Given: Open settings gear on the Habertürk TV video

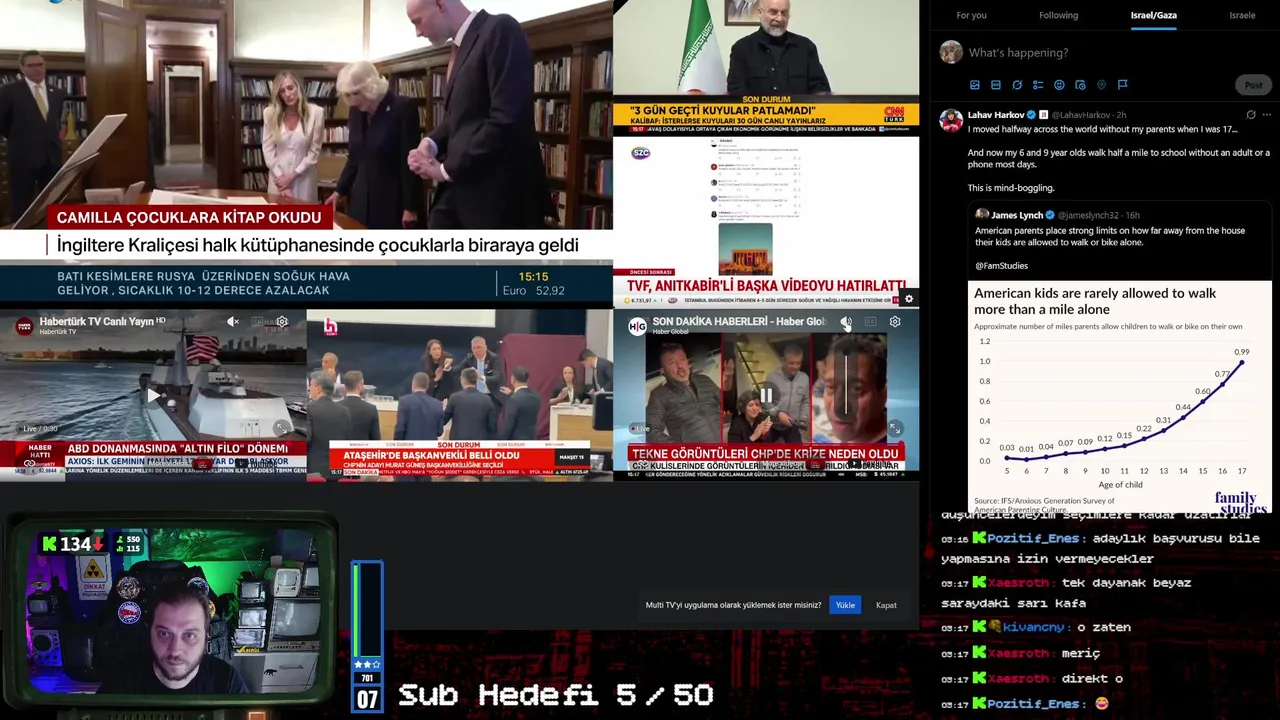Looking at the screenshot, I should (282, 322).
